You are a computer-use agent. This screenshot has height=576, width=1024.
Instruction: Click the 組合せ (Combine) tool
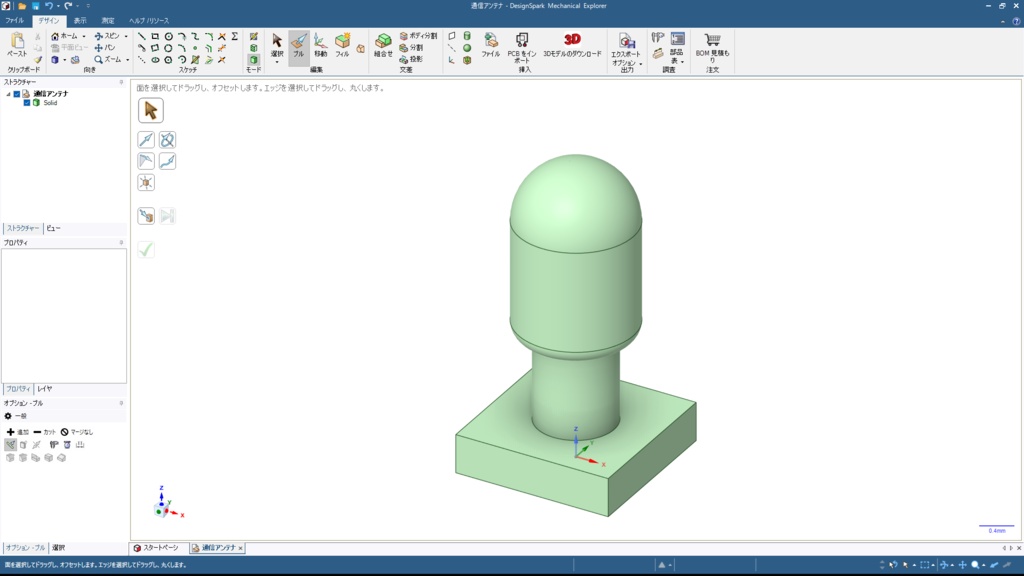[x=383, y=46]
